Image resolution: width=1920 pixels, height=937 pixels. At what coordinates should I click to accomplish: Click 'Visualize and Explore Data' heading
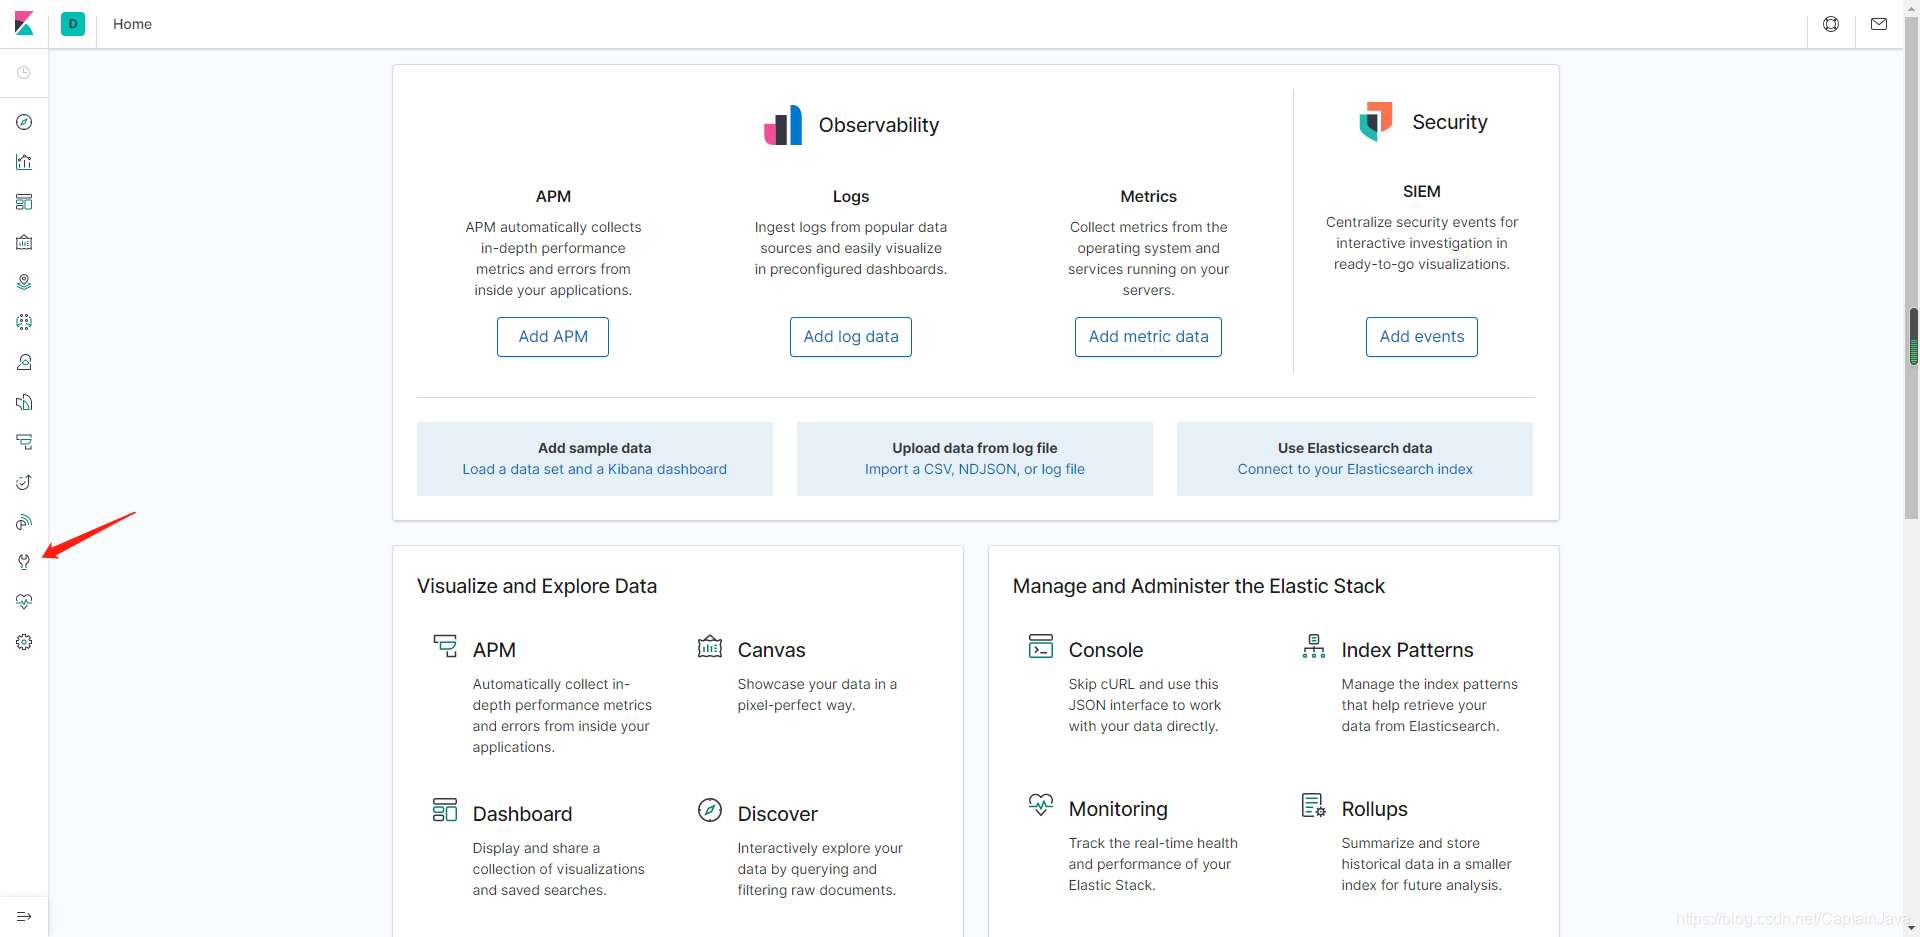(537, 586)
